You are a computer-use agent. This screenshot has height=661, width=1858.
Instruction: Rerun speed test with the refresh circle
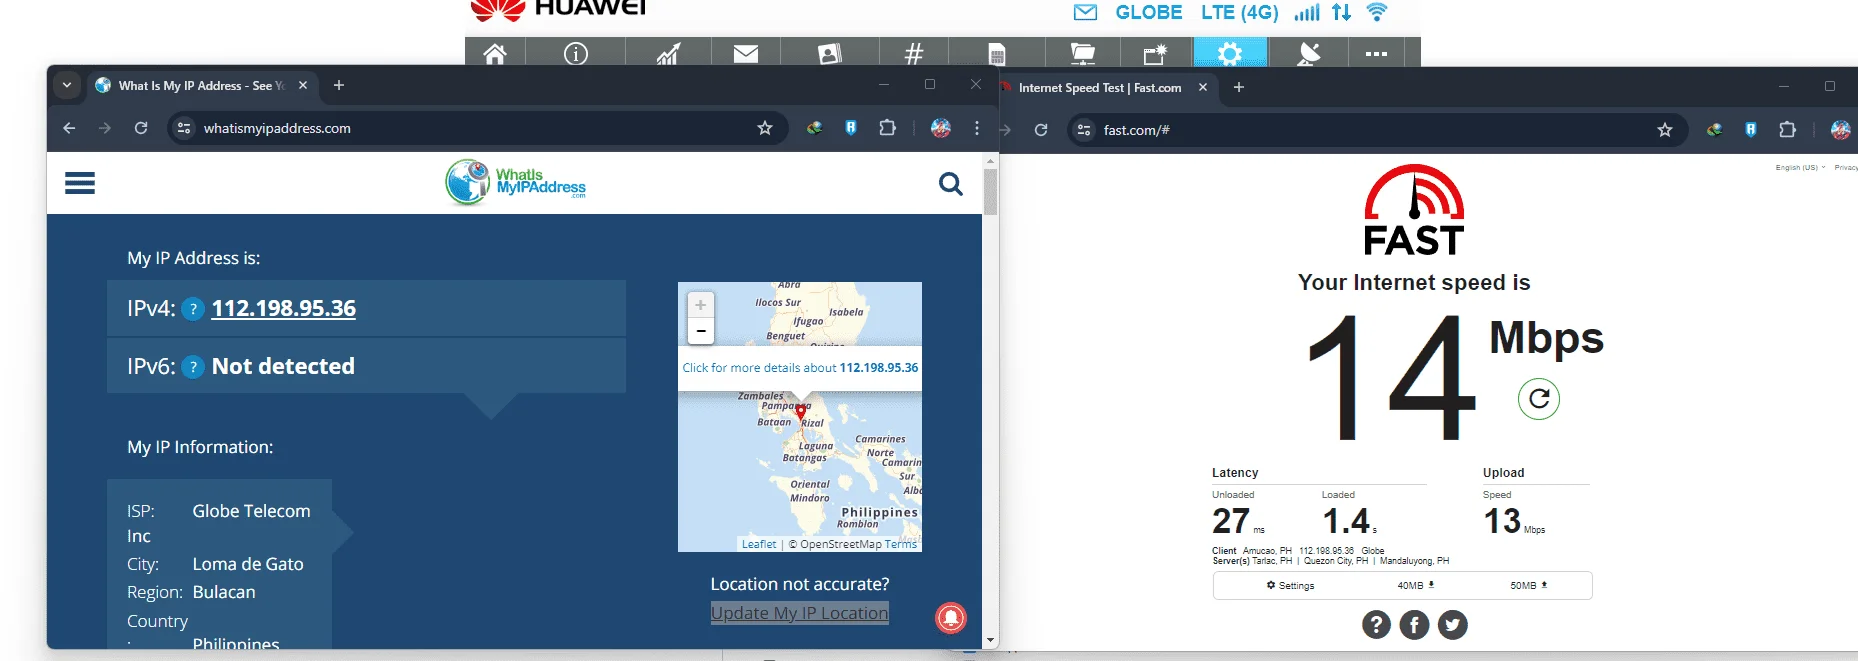click(x=1539, y=399)
